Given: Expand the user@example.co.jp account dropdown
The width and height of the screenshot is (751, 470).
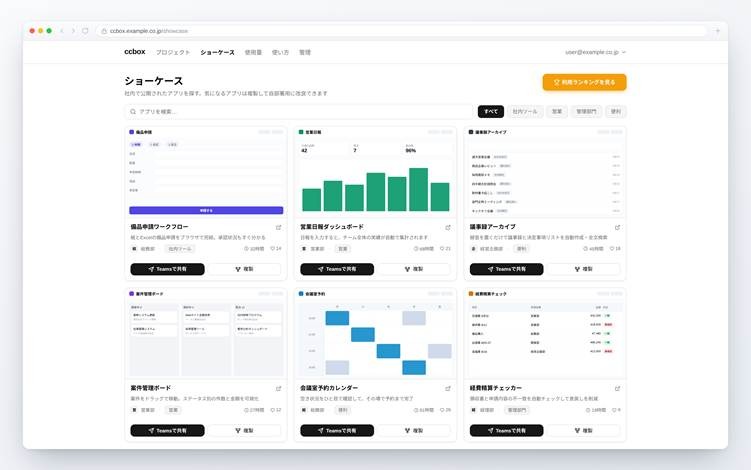Looking at the screenshot, I should pos(595,52).
